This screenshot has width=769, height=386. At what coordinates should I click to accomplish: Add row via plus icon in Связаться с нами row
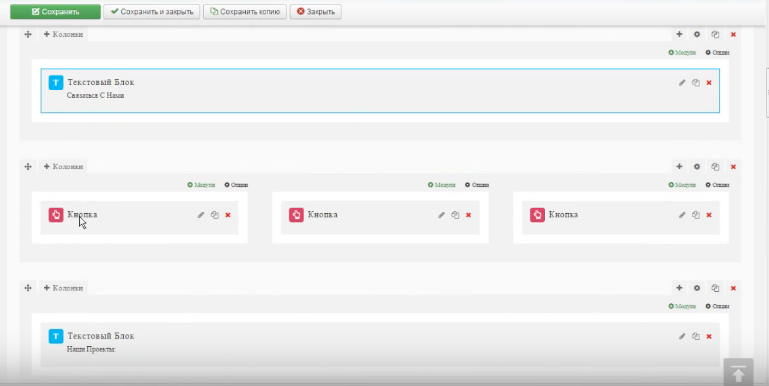coord(679,34)
